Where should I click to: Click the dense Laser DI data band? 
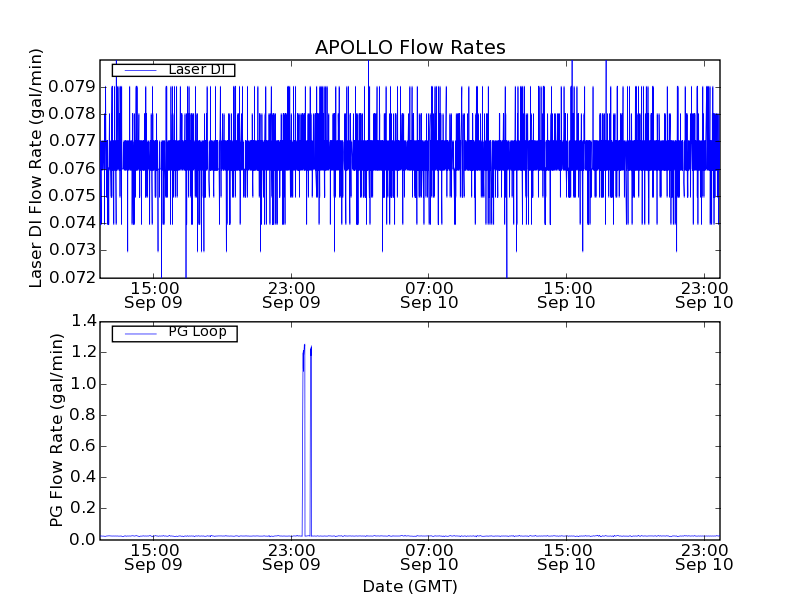tap(410, 155)
